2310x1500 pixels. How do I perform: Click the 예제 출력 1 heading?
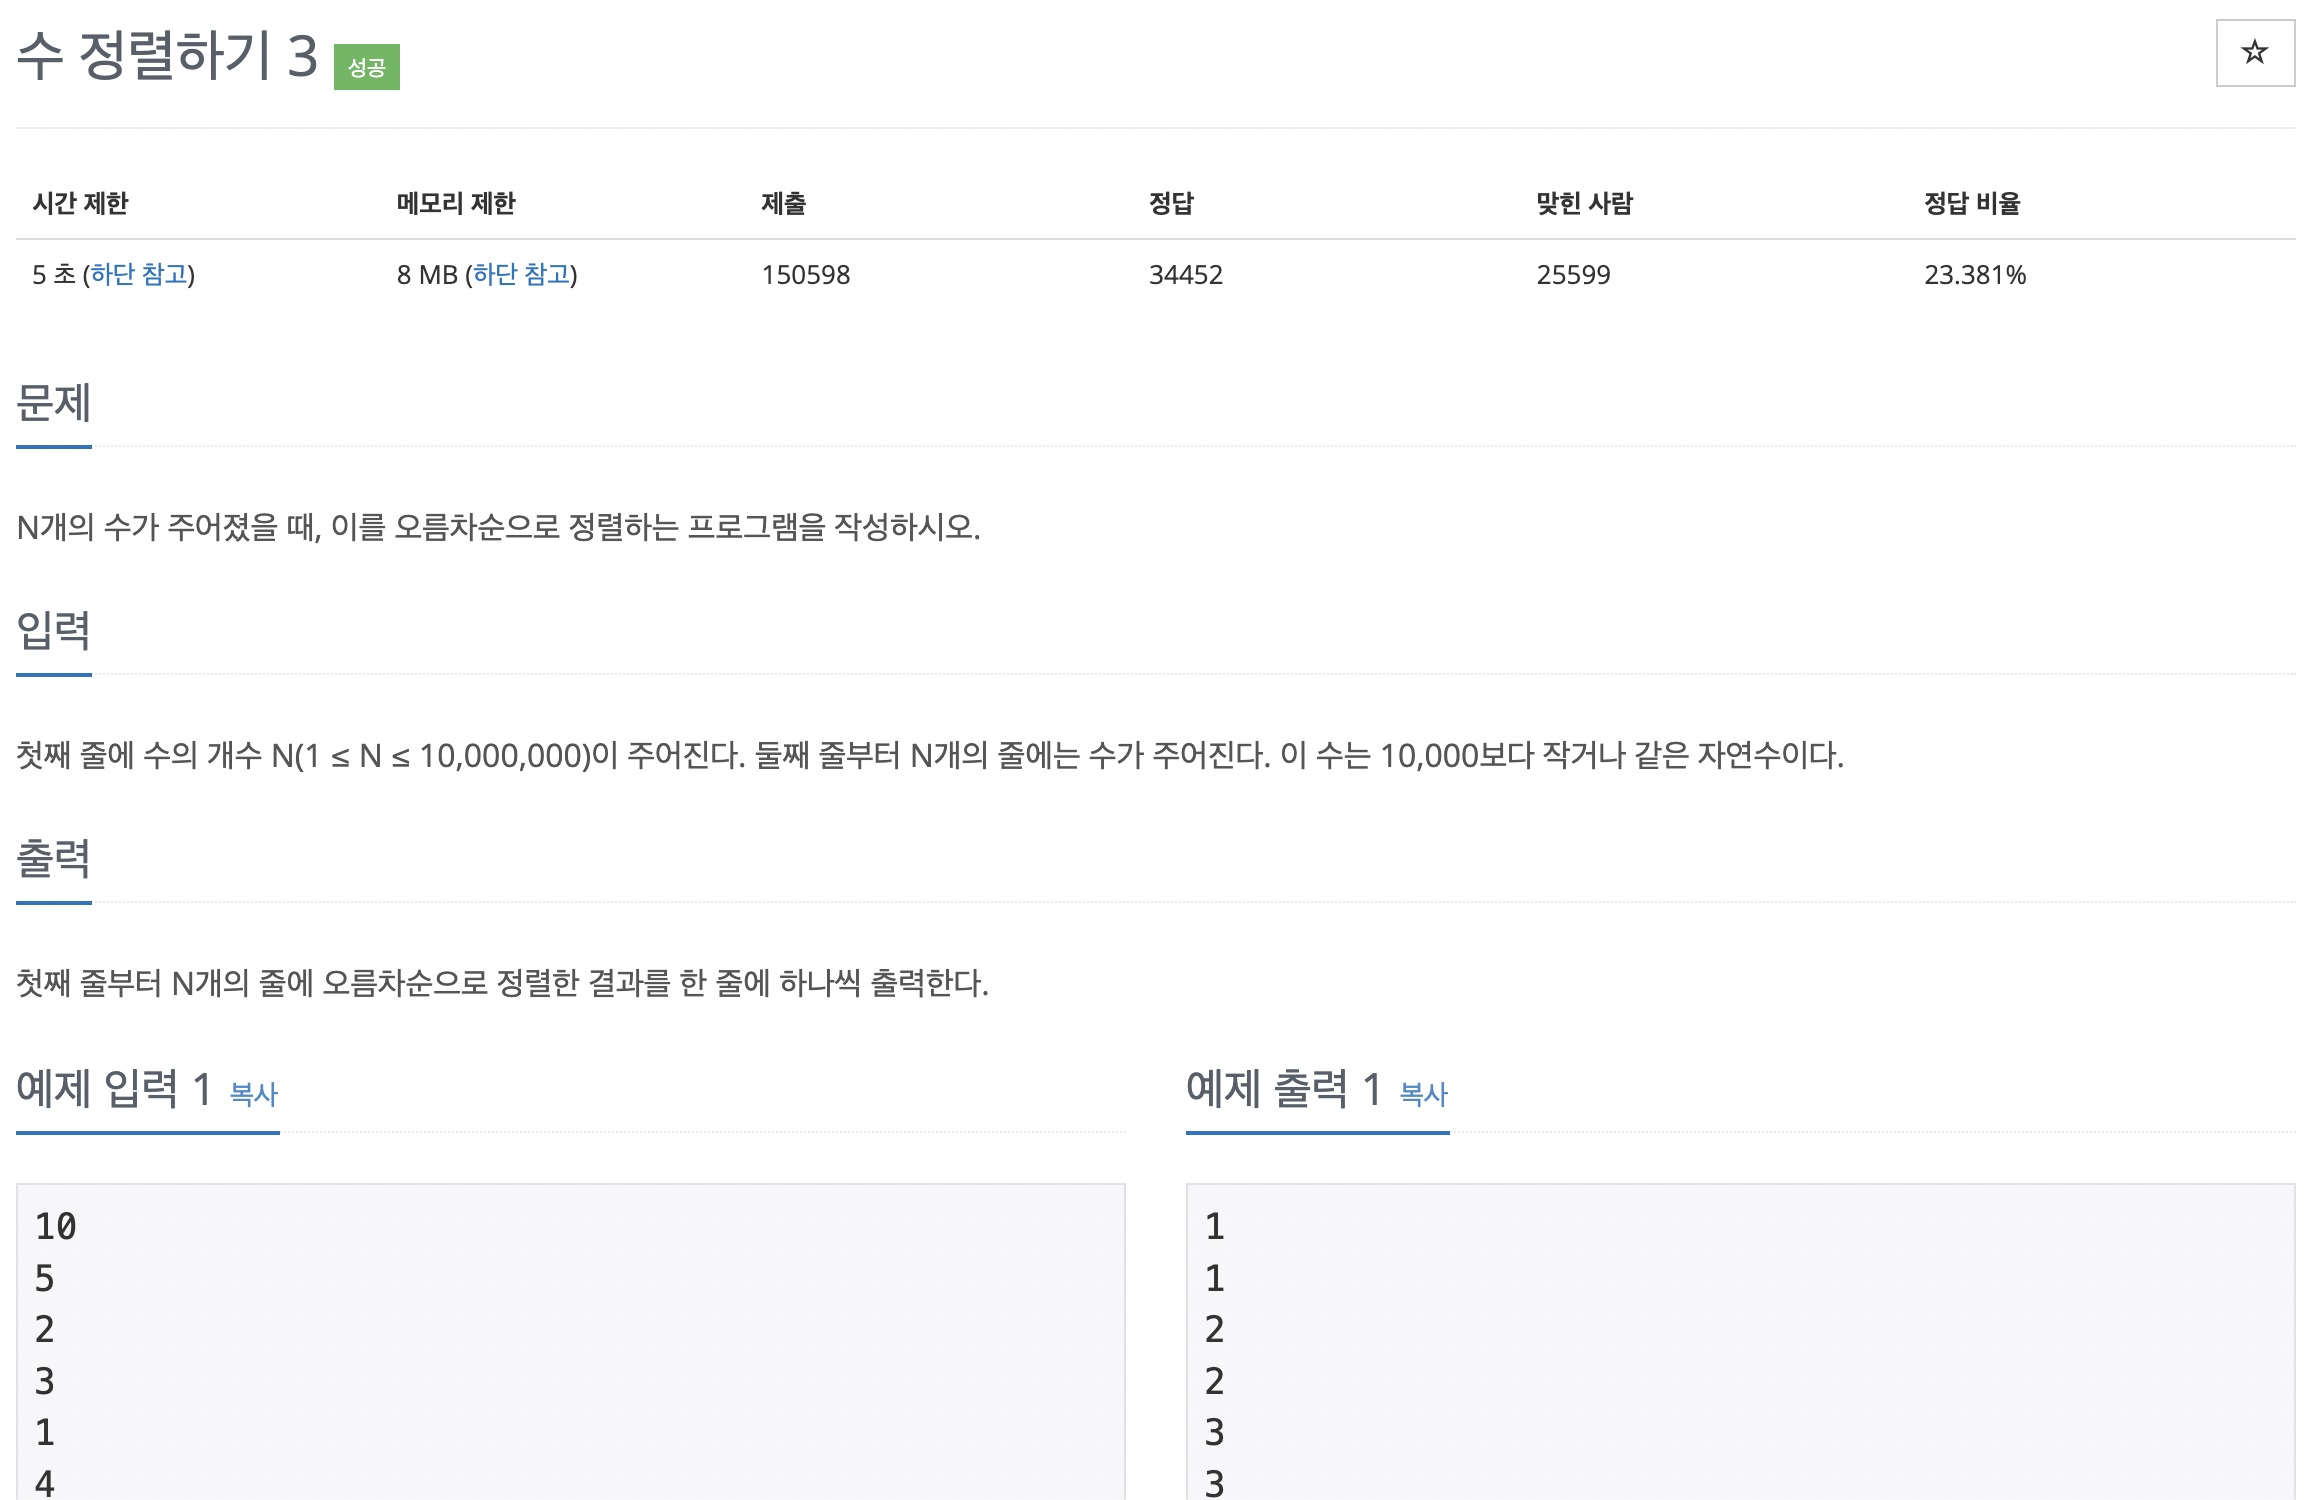pyautogui.click(x=1283, y=1089)
